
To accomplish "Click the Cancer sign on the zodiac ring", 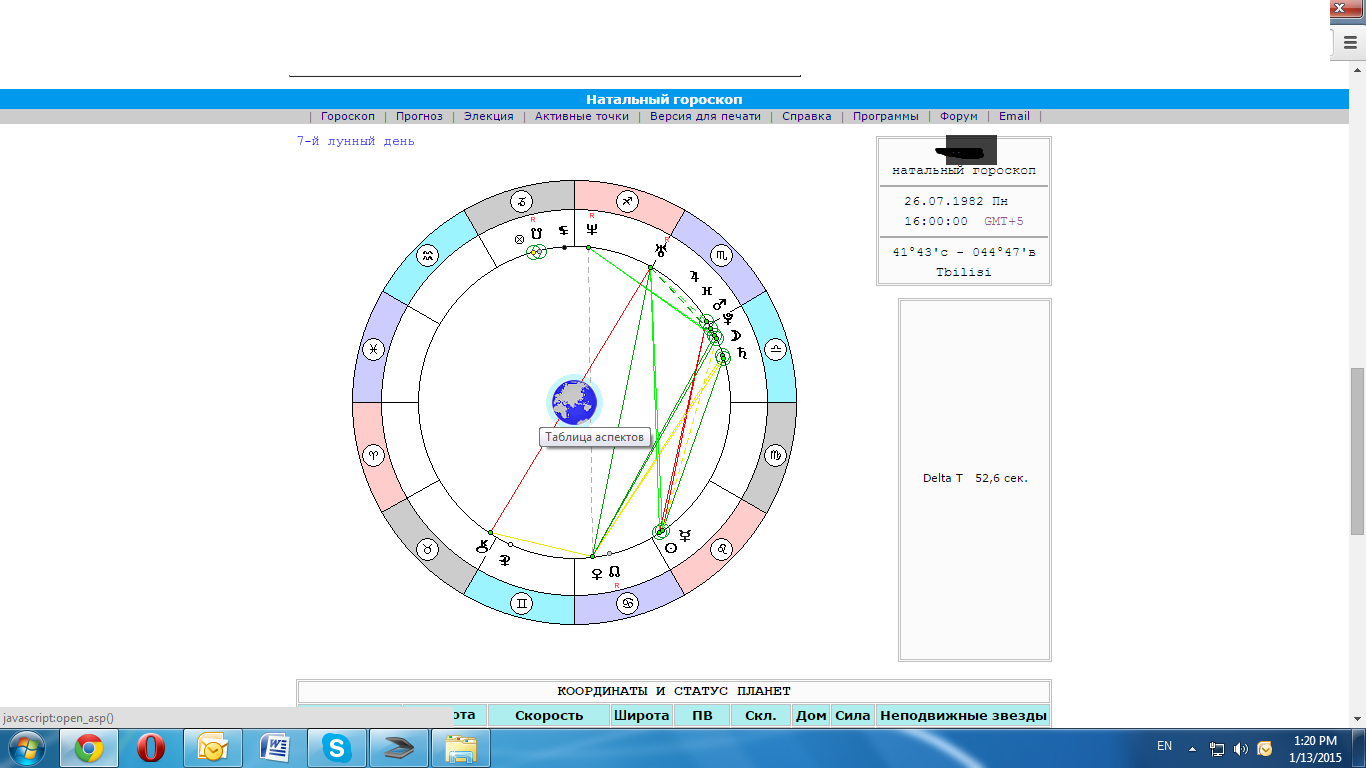I will coord(628,604).
